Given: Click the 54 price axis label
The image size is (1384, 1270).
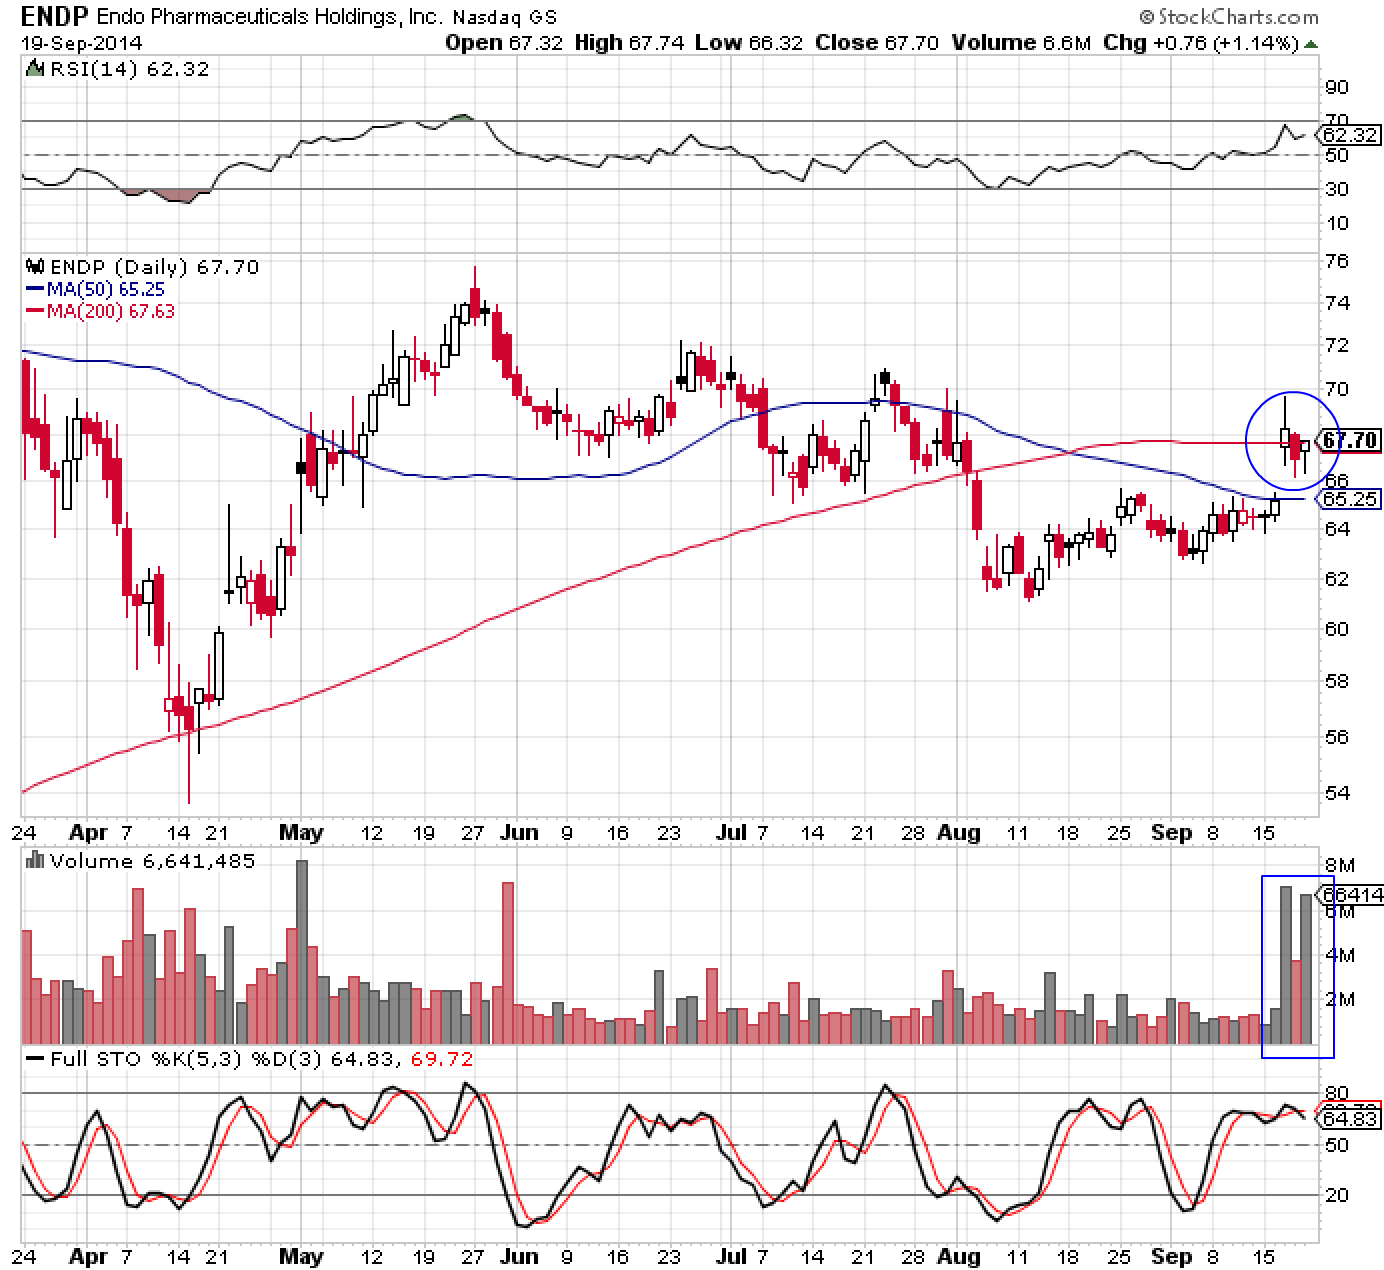Looking at the screenshot, I should (x=1336, y=793).
